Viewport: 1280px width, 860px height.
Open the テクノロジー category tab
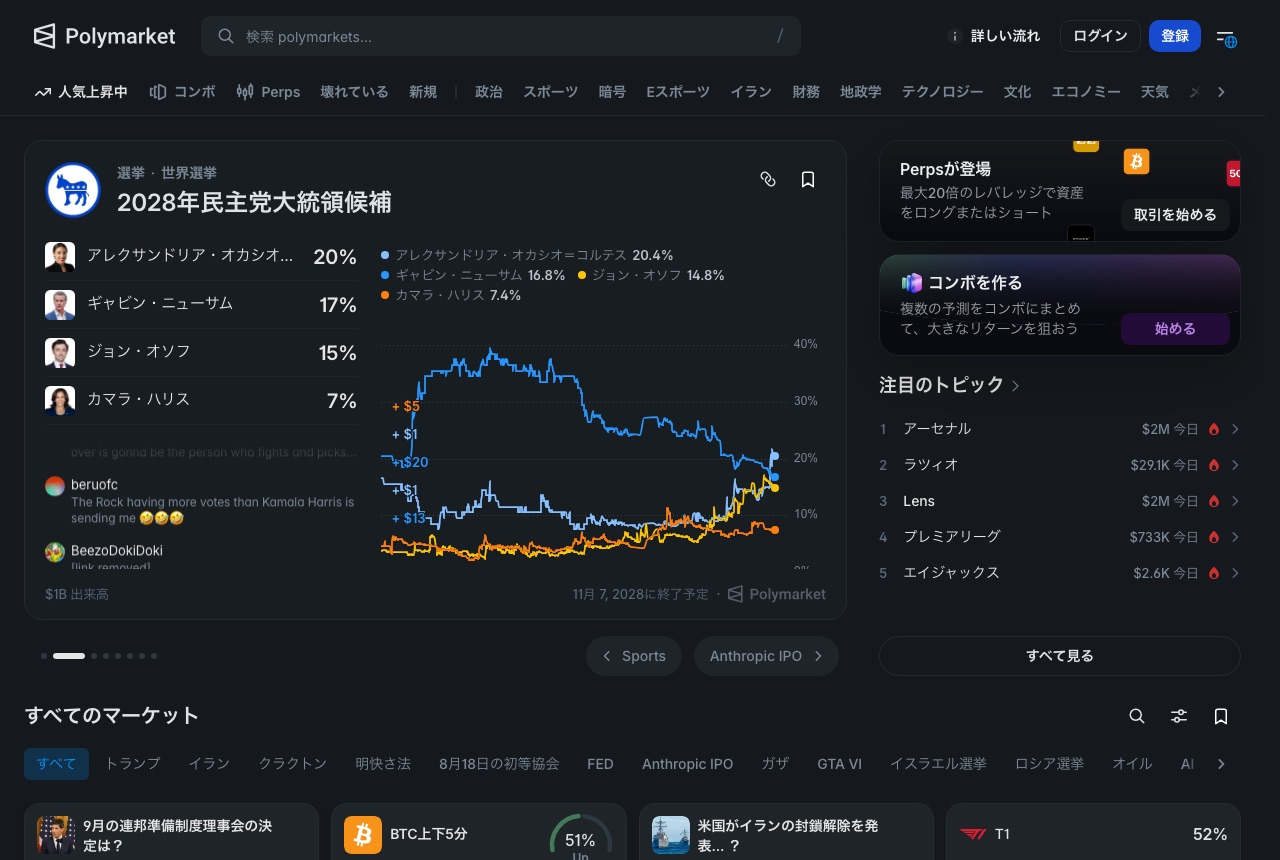tap(943, 92)
